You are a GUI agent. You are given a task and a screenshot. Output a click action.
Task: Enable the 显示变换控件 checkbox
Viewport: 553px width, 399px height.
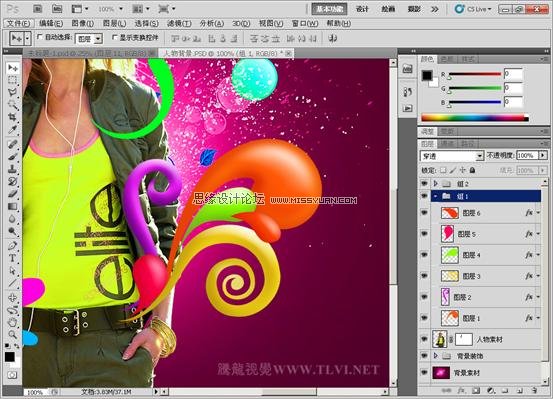[x=115, y=37]
